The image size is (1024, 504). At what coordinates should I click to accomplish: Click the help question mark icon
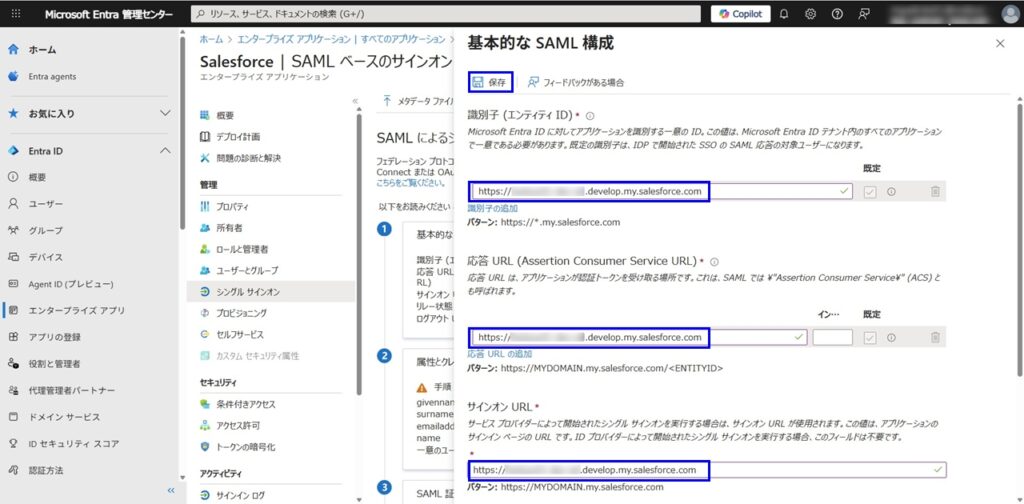pos(837,14)
